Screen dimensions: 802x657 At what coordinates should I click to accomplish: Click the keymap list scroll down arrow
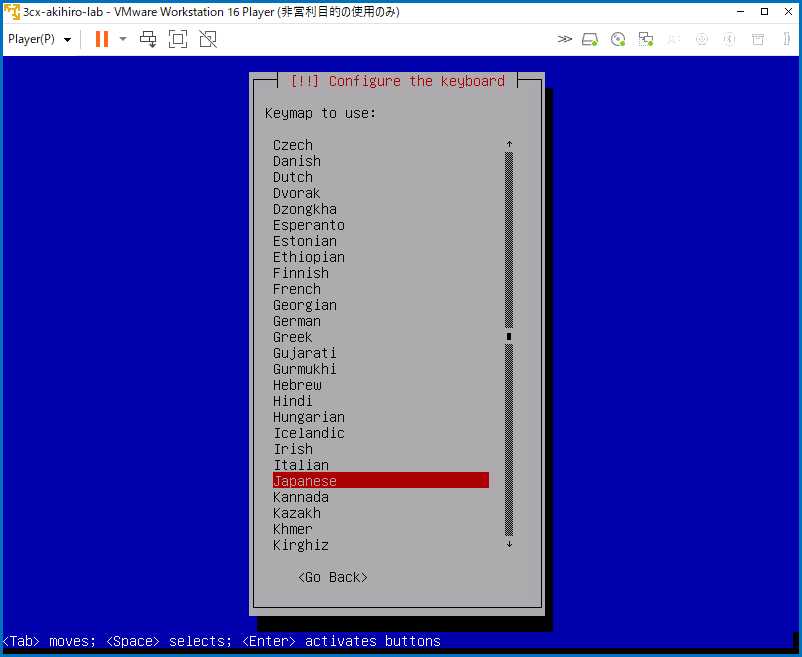(x=509, y=544)
